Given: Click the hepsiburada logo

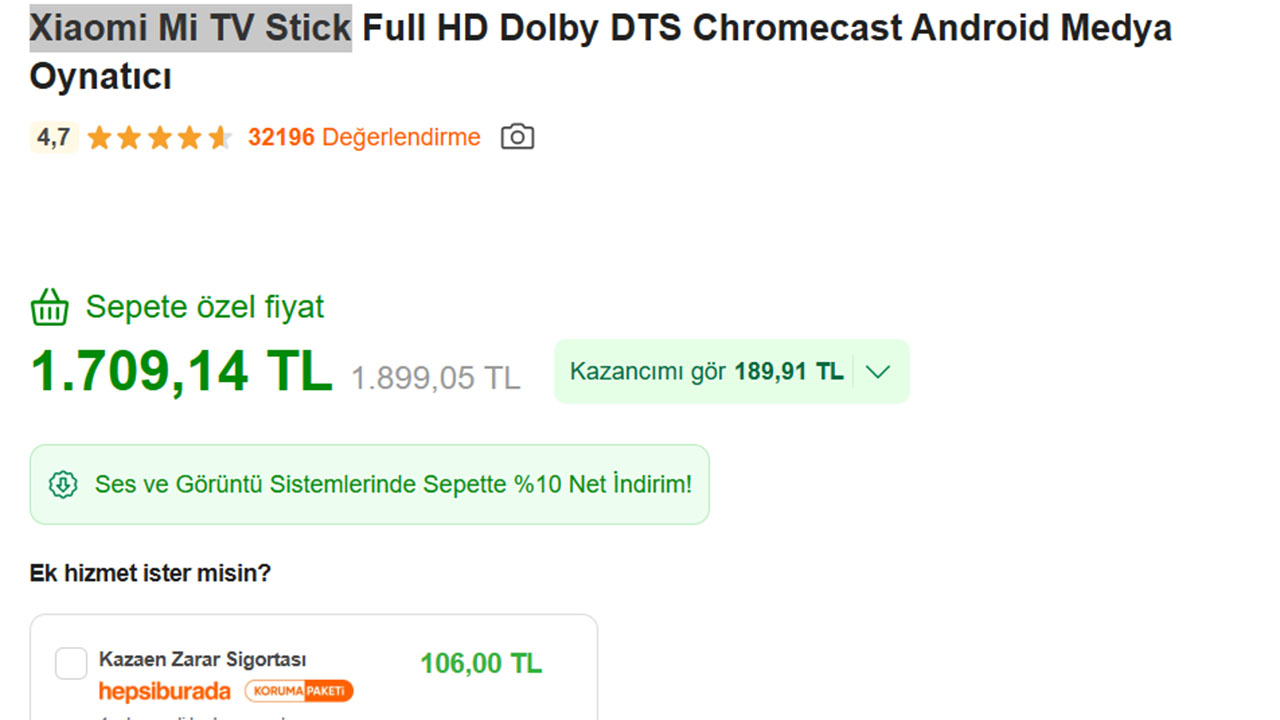Looking at the screenshot, I should click(164, 691).
